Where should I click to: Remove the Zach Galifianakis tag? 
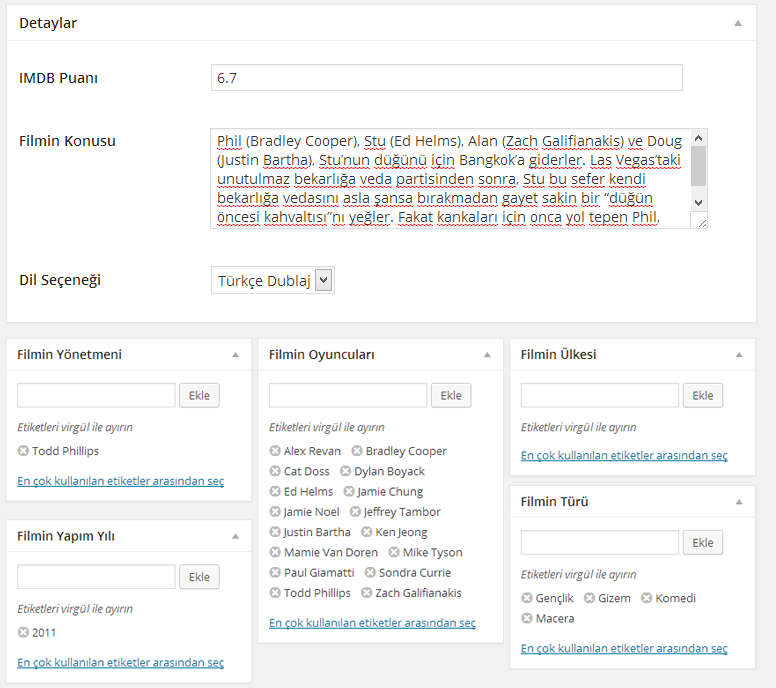click(x=366, y=592)
